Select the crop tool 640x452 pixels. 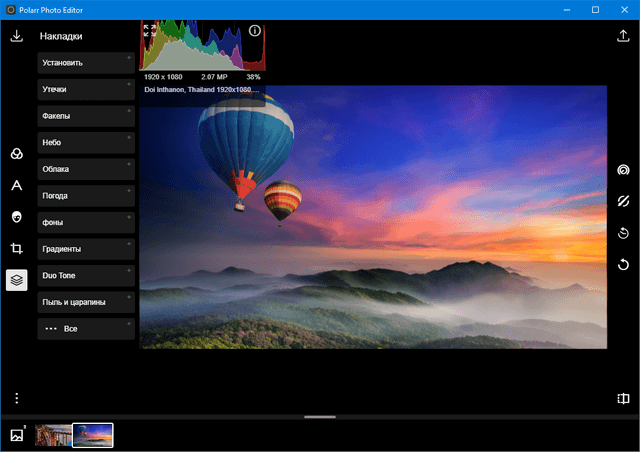click(x=16, y=248)
